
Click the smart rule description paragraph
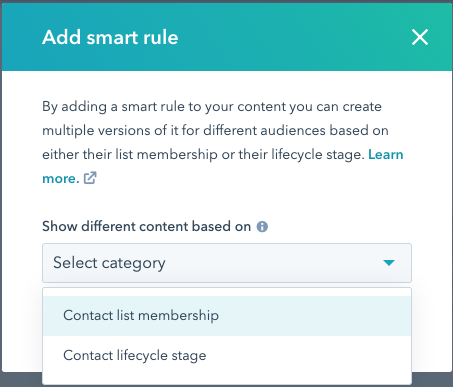coord(223,142)
